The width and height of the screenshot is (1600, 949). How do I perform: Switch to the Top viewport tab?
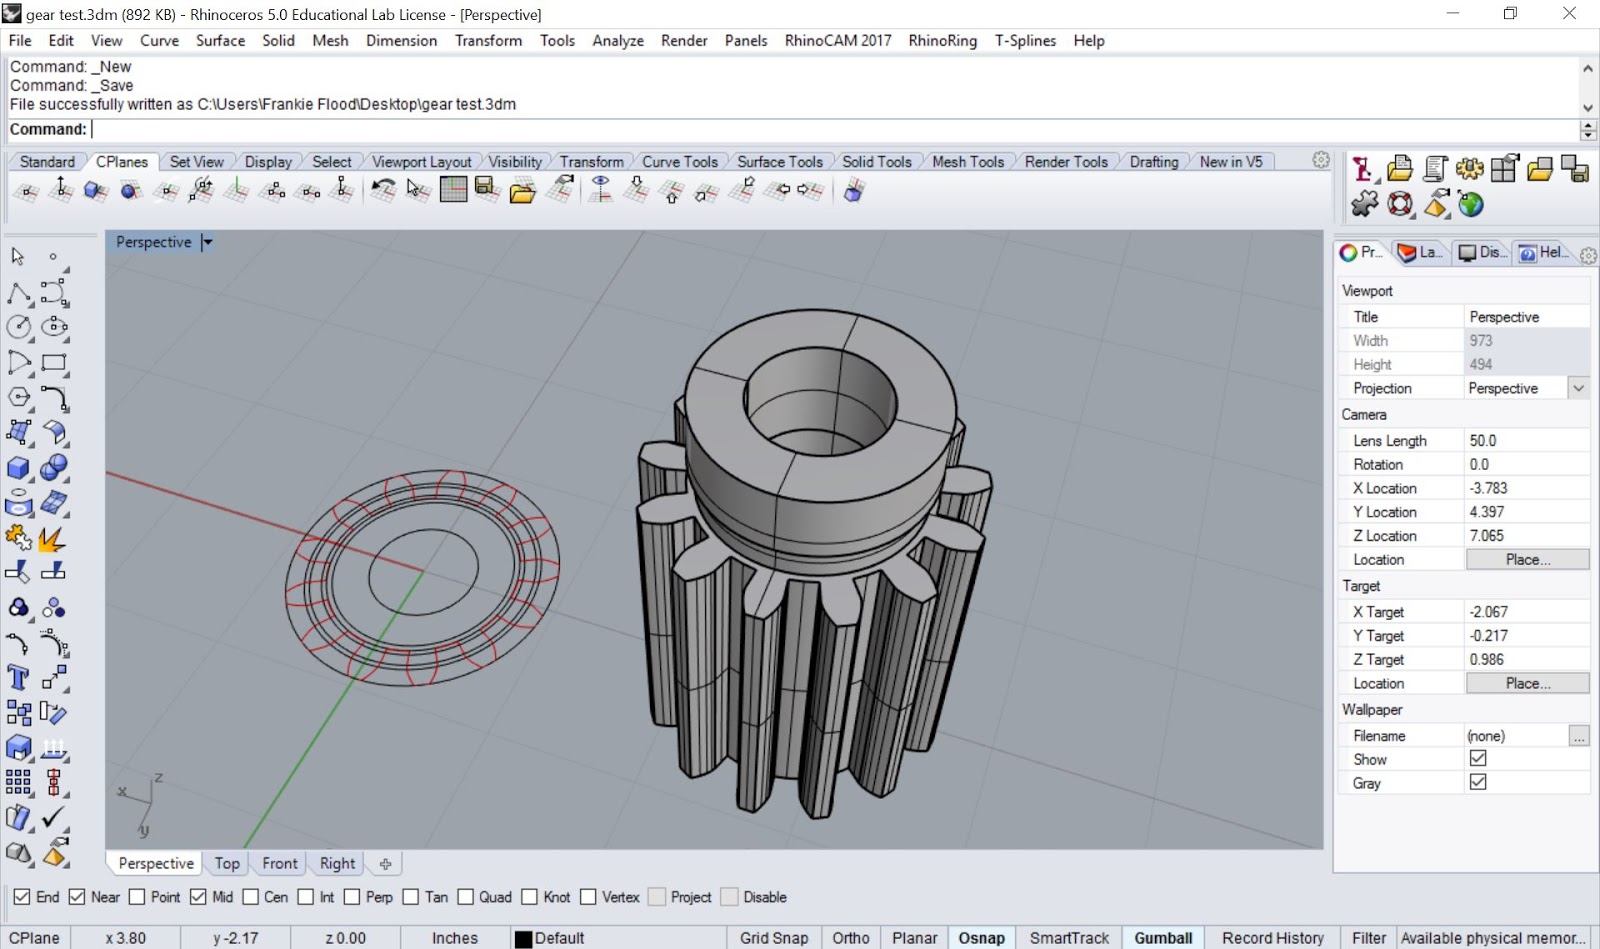pyautogui.click(x=227, y=863)
